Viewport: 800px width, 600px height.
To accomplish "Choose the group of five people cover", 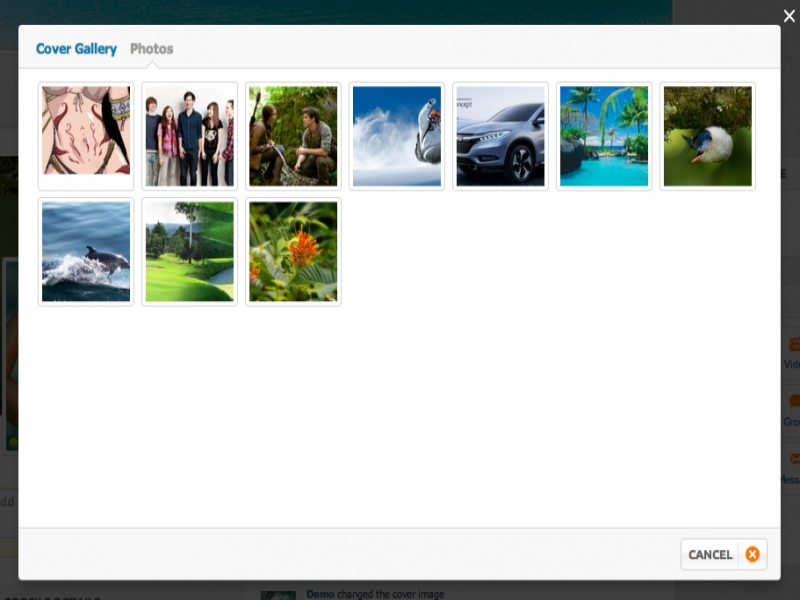I will pyautogui.click(x=190, y=136).
